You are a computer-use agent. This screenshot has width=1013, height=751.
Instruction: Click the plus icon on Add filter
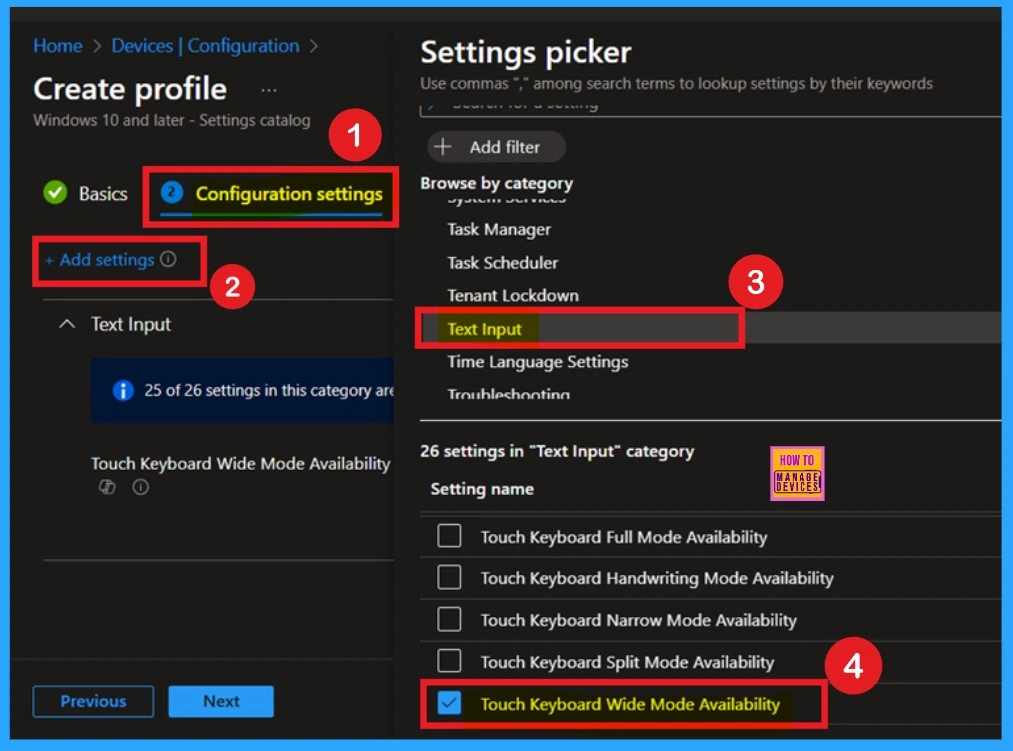[x=443, y=147]
